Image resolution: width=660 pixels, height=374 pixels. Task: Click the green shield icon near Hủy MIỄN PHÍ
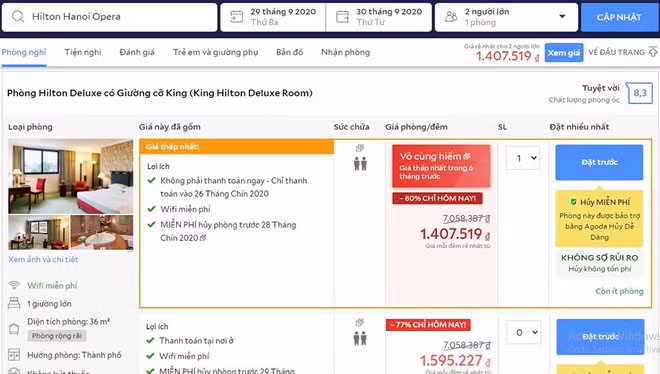point(573,202)
